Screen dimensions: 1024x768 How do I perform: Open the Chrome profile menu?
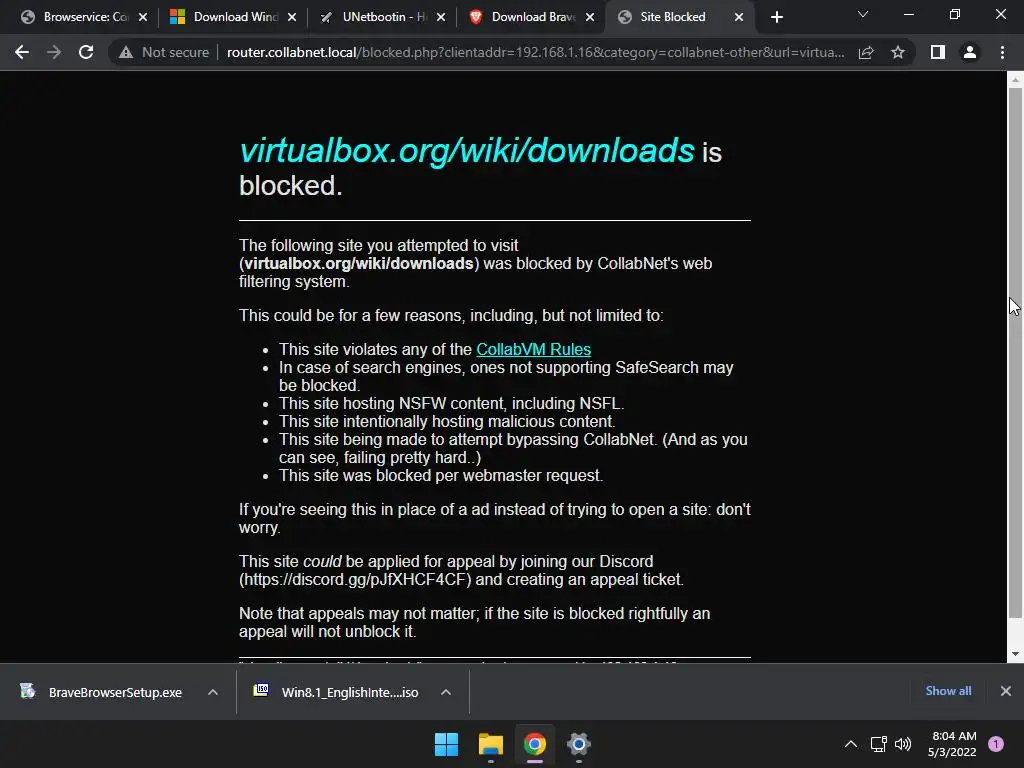click(970, 52)
